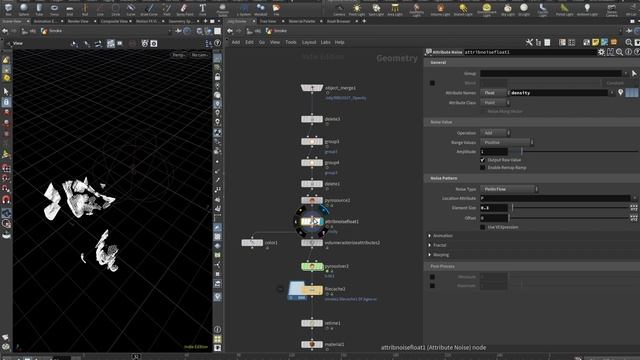Screen dimensions: 640x360
Task: Switch to the Asset Browser tab
Action: (338, 21)
